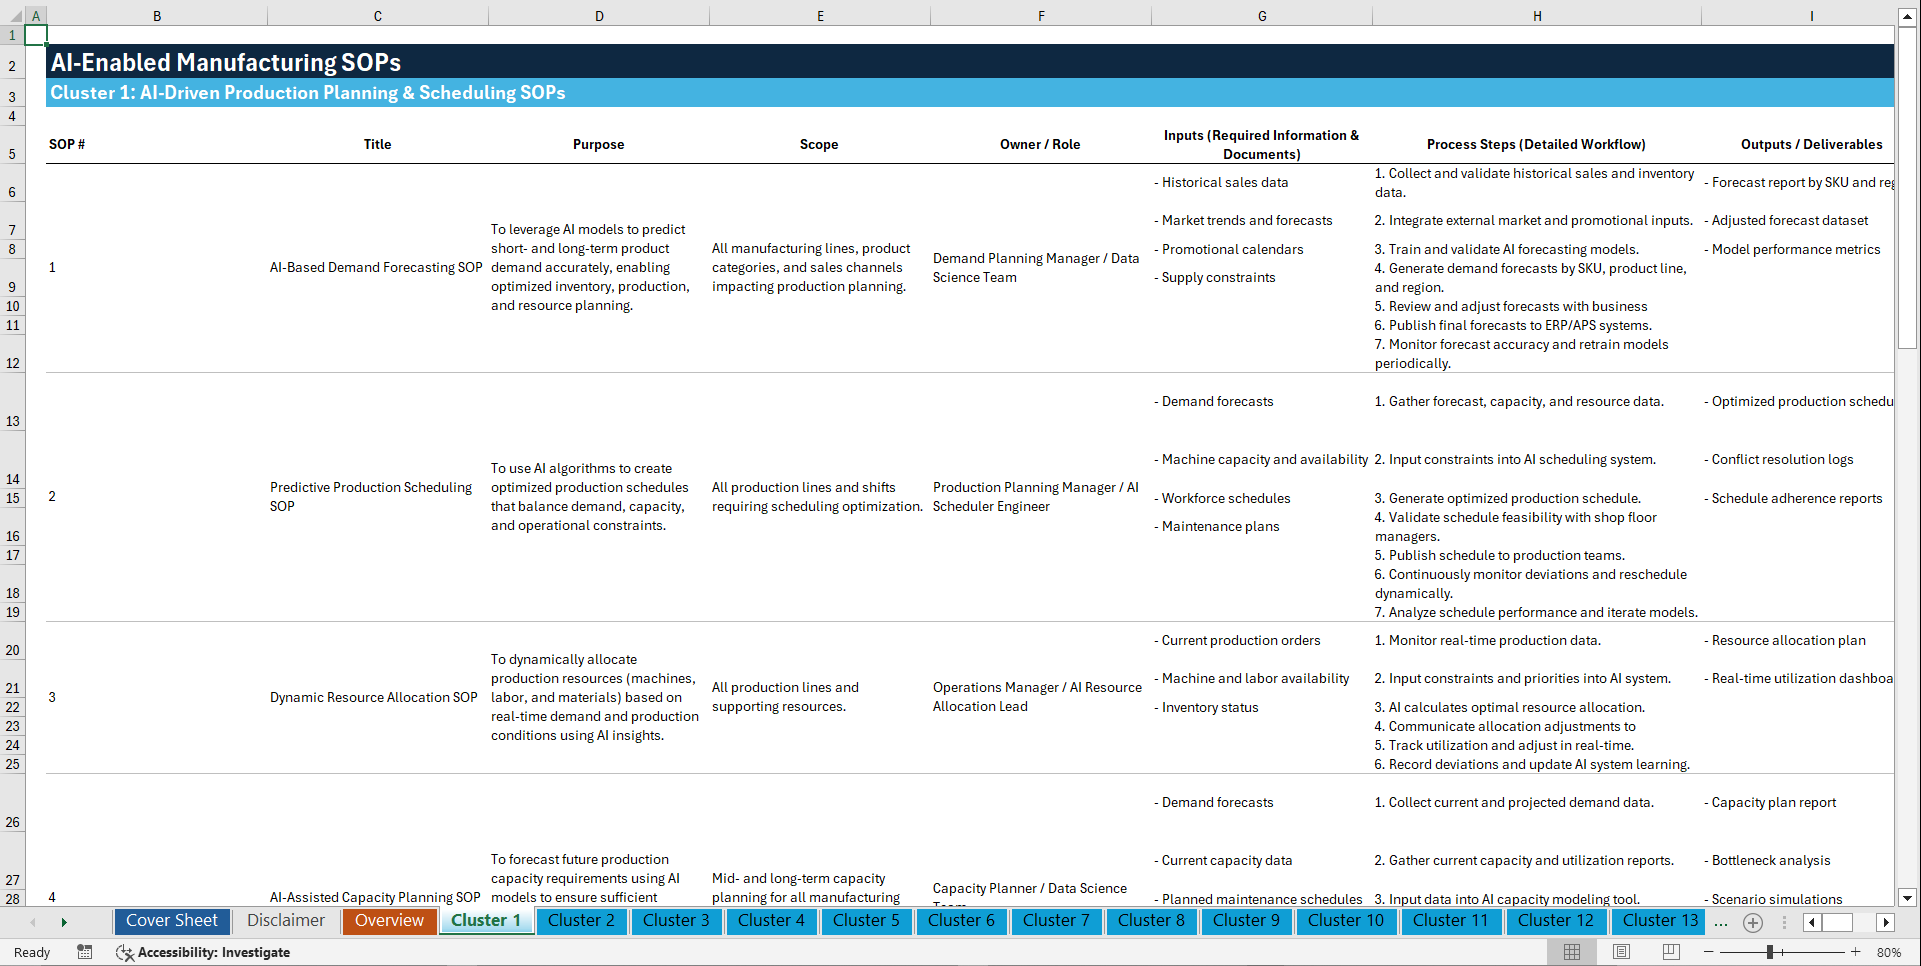Switch to the Cluster 5 sheet tab

point(866,921)
